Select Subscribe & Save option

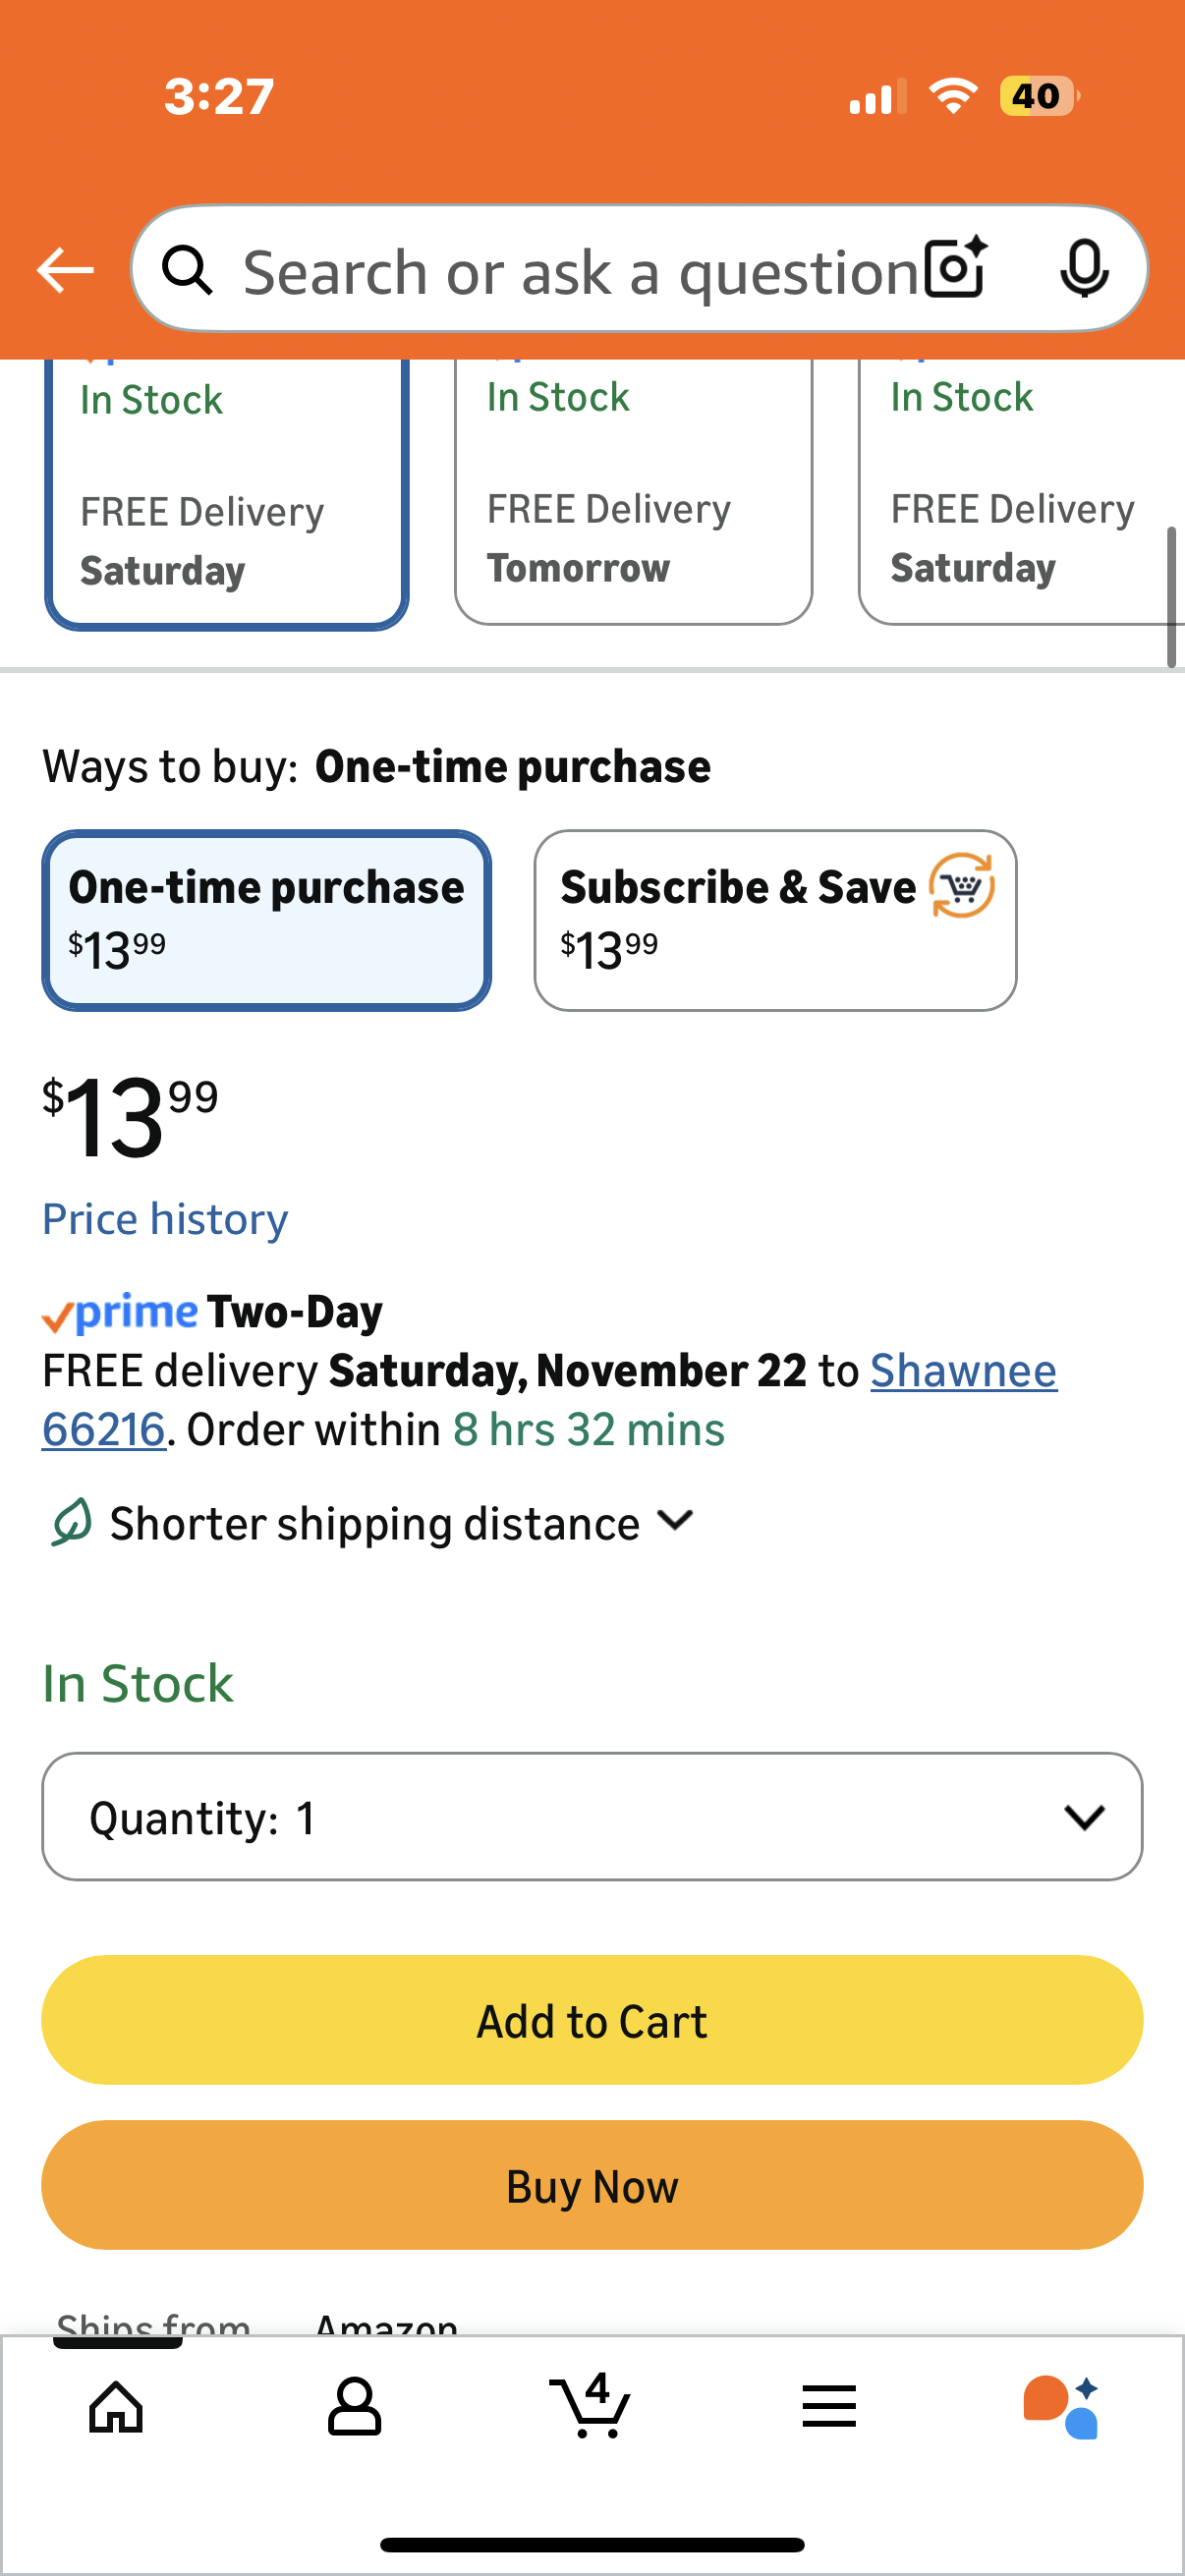(x=775, y=920)
